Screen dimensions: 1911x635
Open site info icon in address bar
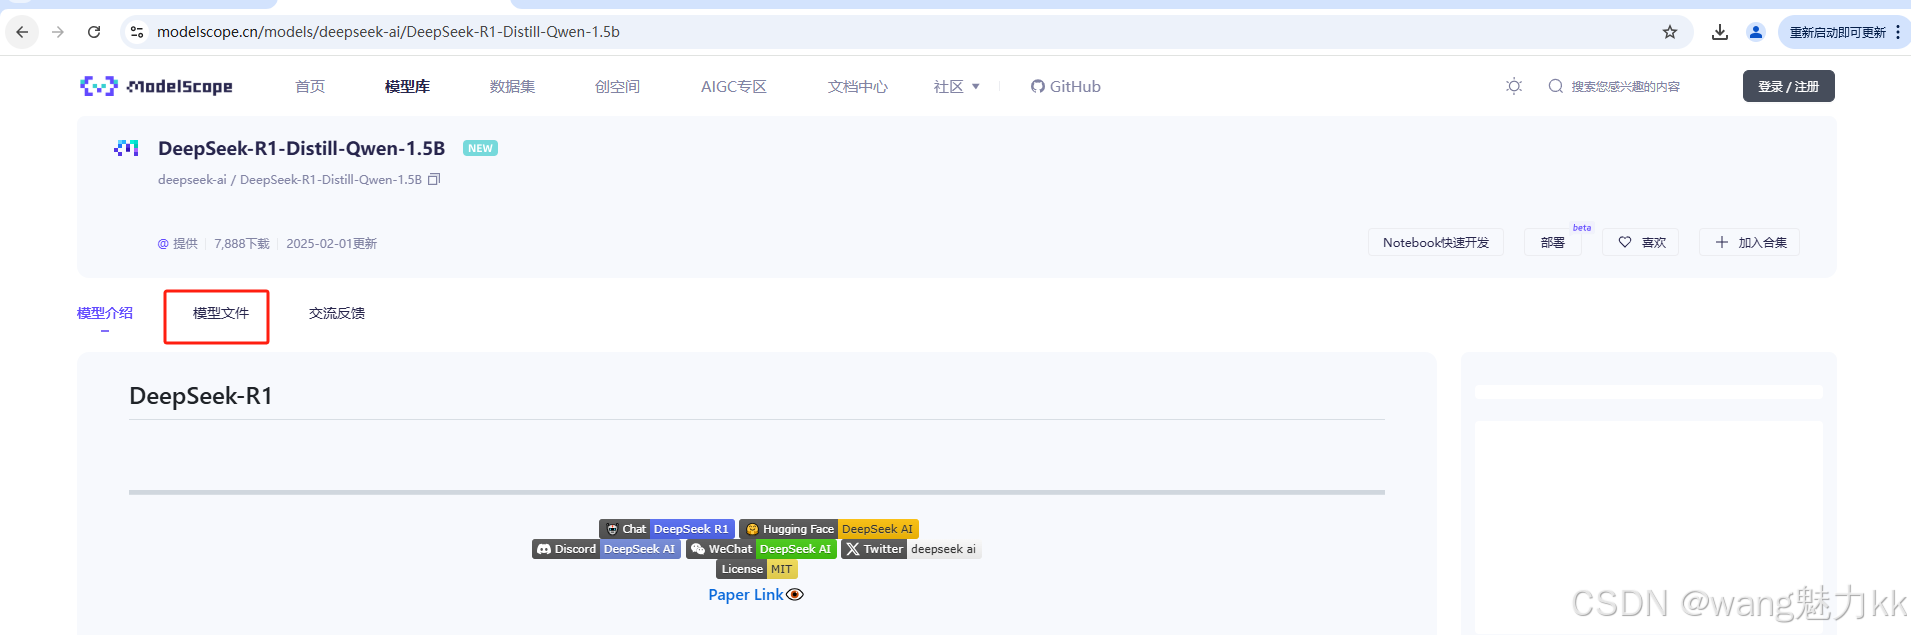137,32
